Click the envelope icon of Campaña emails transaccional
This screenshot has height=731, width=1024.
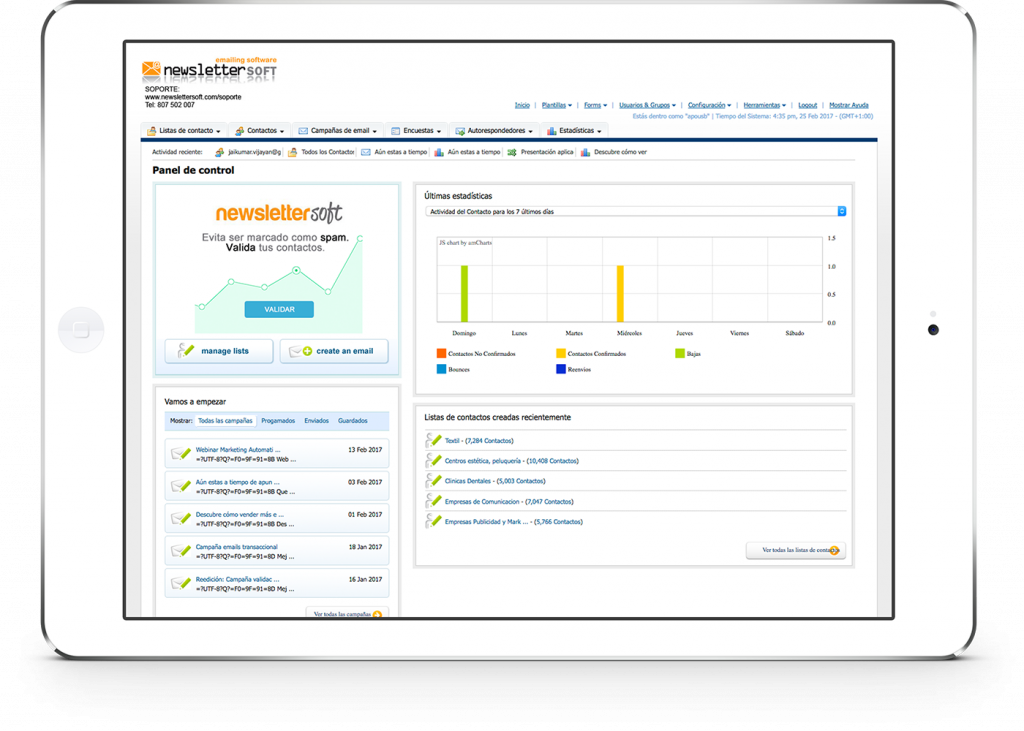pyautogui.click(x=180, y=551)
